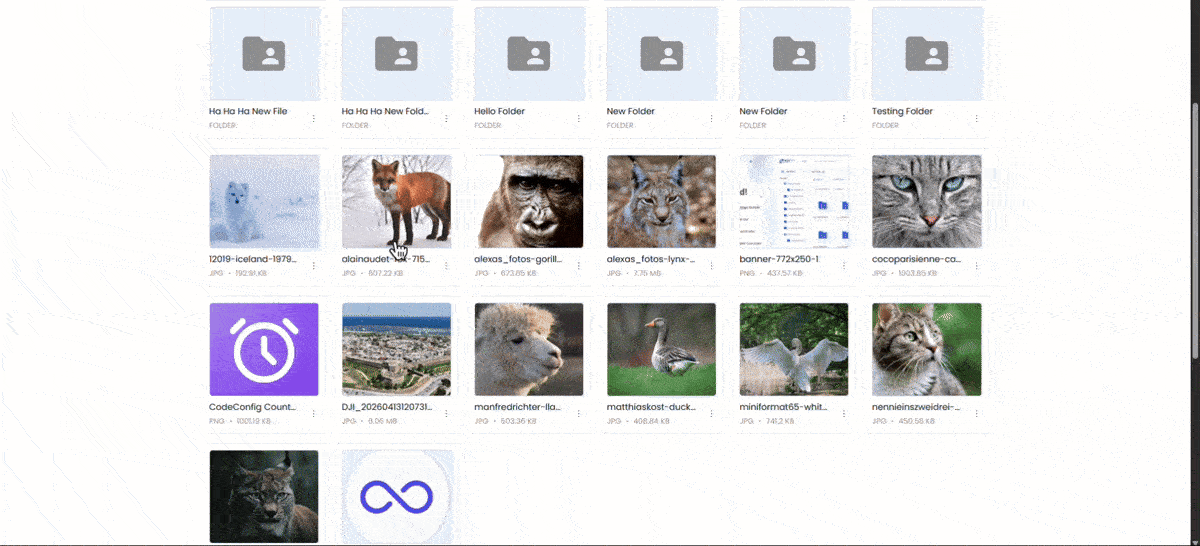Image resolution: width=1200 pixels, height=546 pixels.
Task: Click the file name alexas_fotos-gorill...
Action: coord(518,259)
